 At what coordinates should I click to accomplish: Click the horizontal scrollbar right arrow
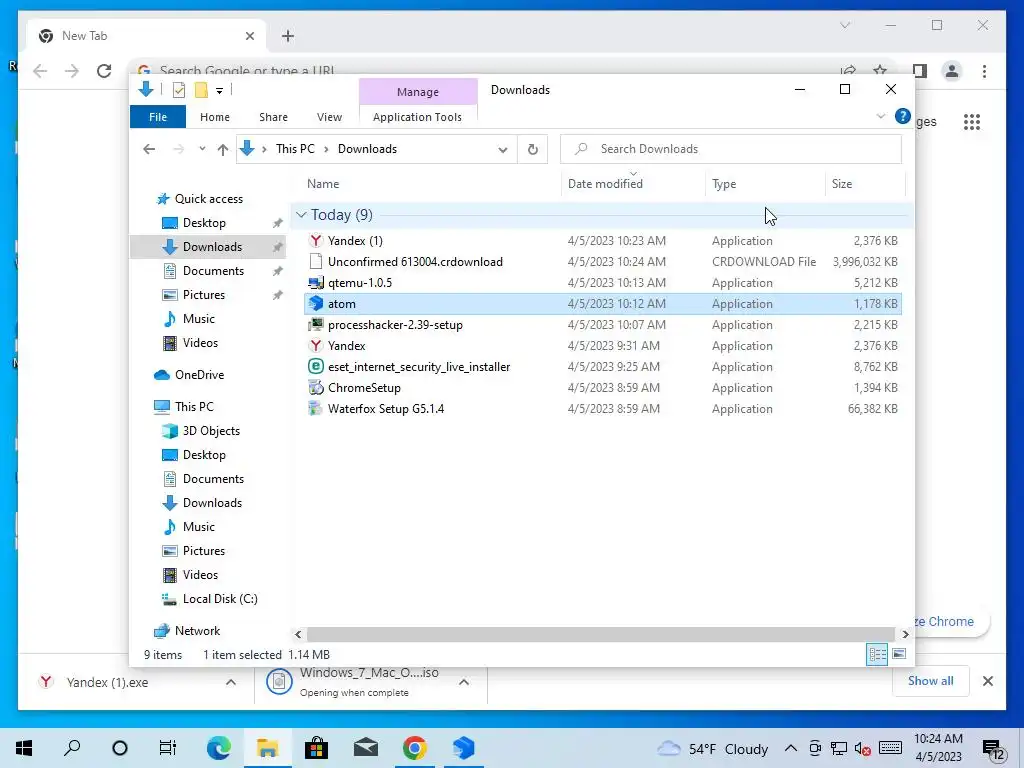905,634
